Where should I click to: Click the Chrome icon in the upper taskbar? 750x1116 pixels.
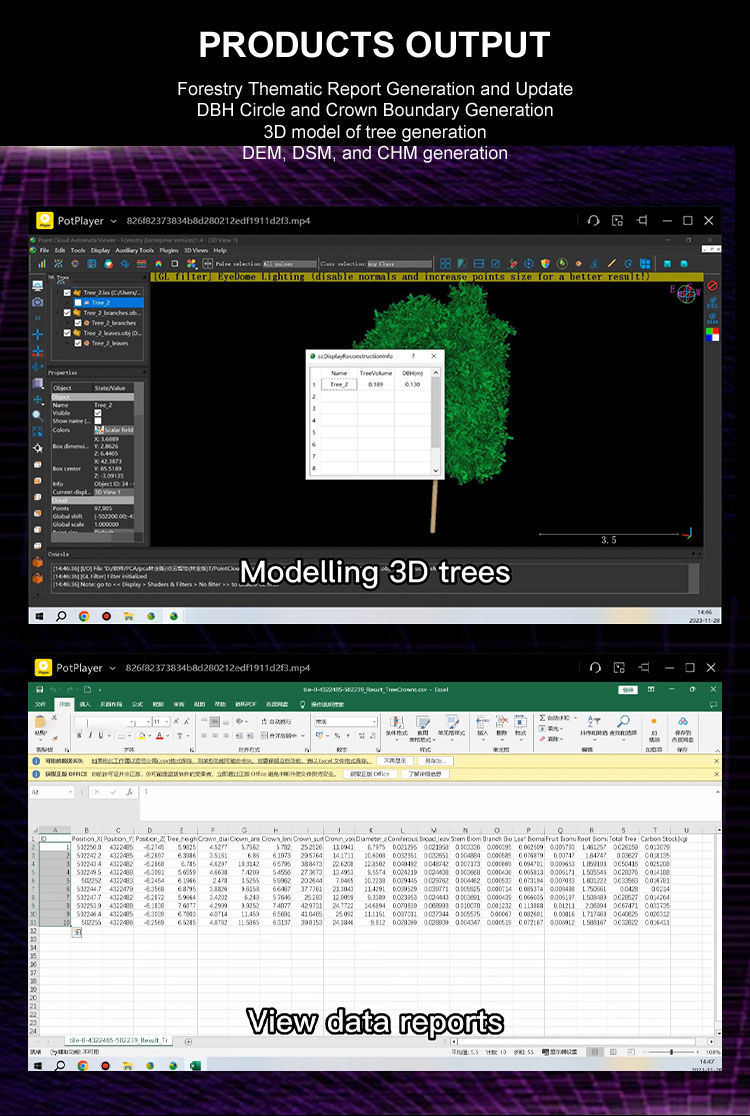(x=84, y=616)
